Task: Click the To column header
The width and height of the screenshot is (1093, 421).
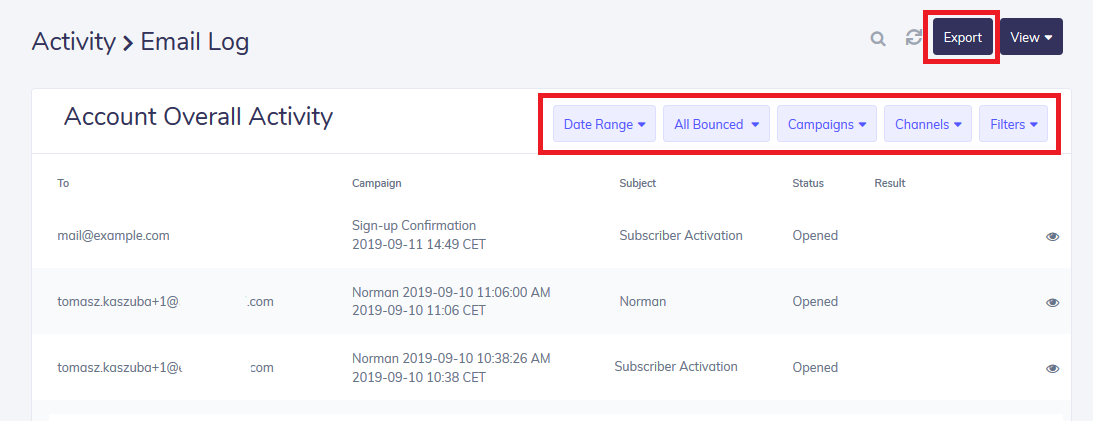Action: (63, 183)
